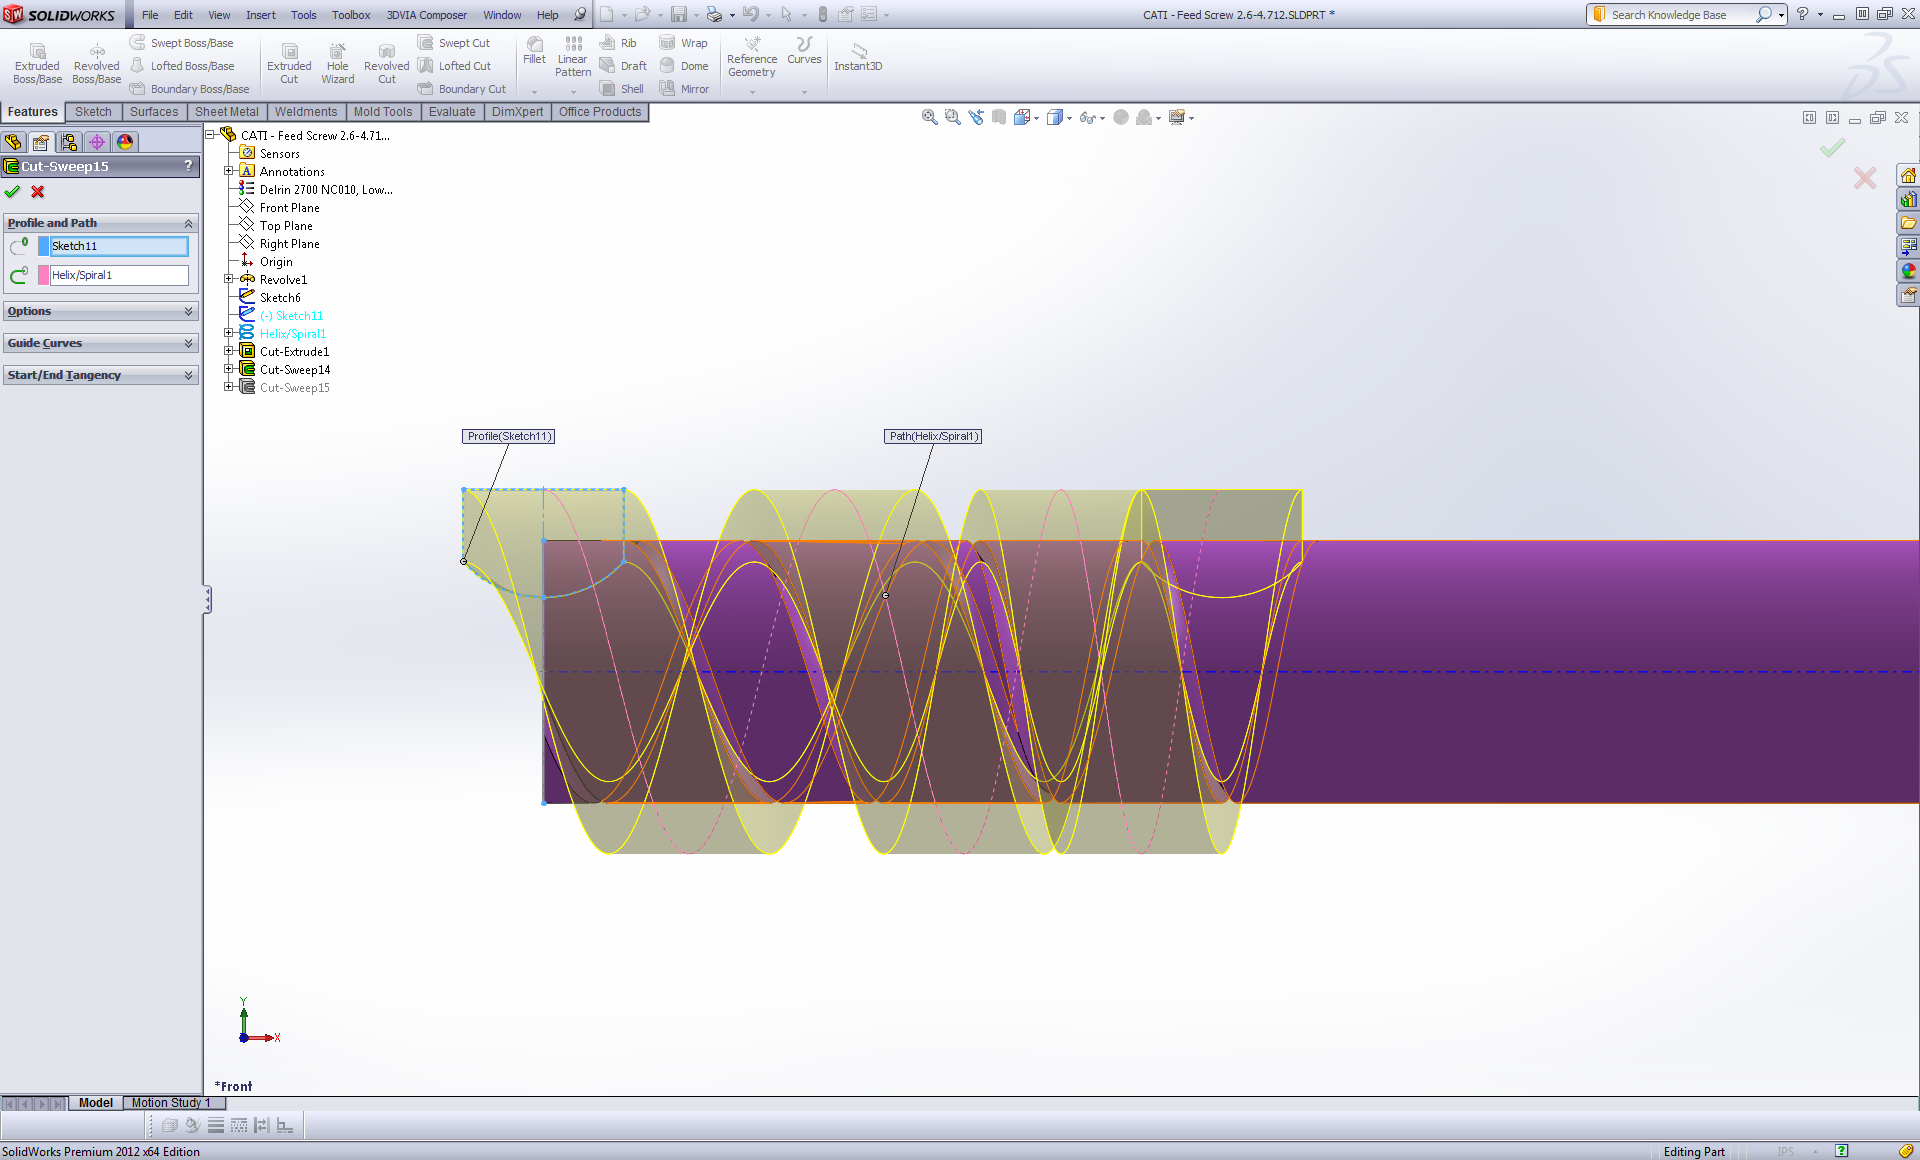Accept Cut-Sweep15 with green checkmark
Screen dimensions: 1920x1160
click(x=12, y=192)
